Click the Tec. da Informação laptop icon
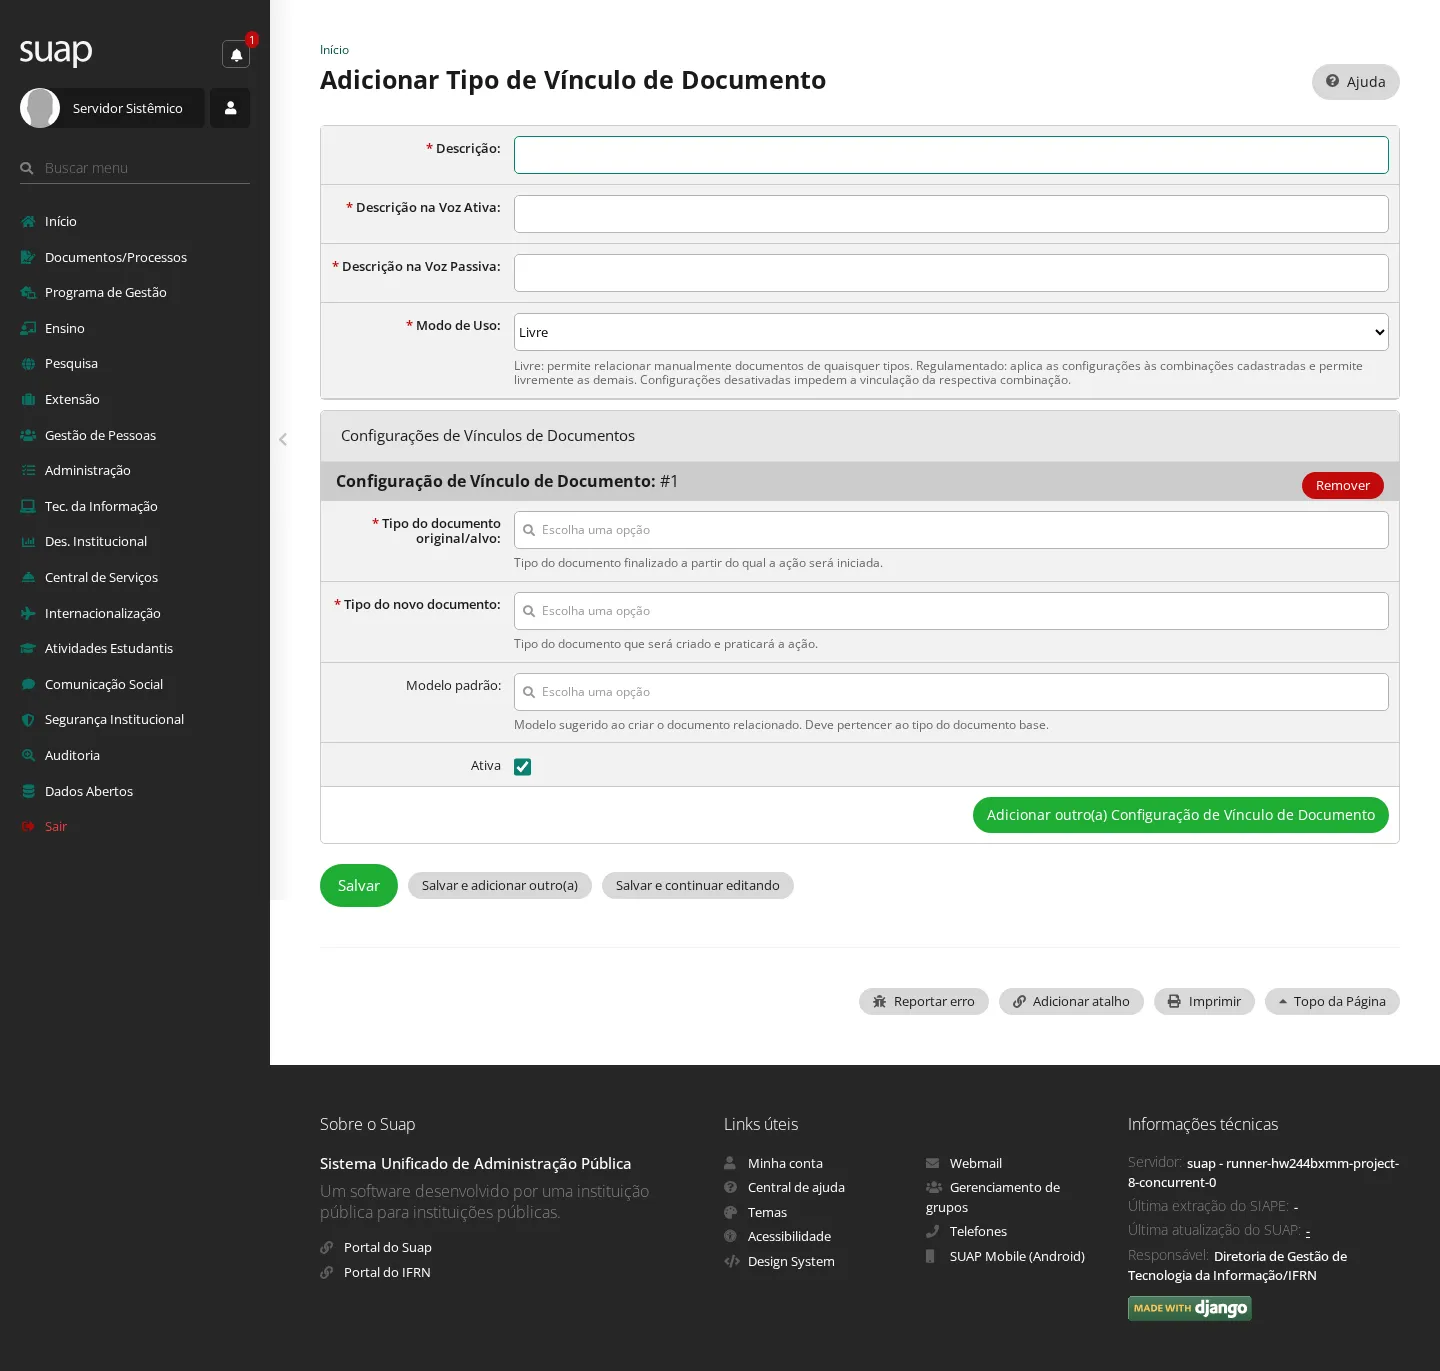The width and height of the screenshot is (1440, 1371). (28, 506)
